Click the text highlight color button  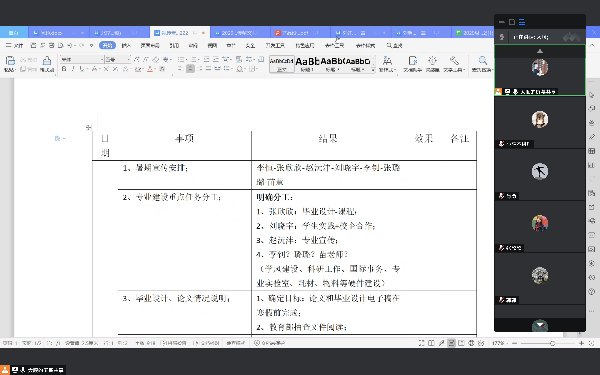point(138,69)
